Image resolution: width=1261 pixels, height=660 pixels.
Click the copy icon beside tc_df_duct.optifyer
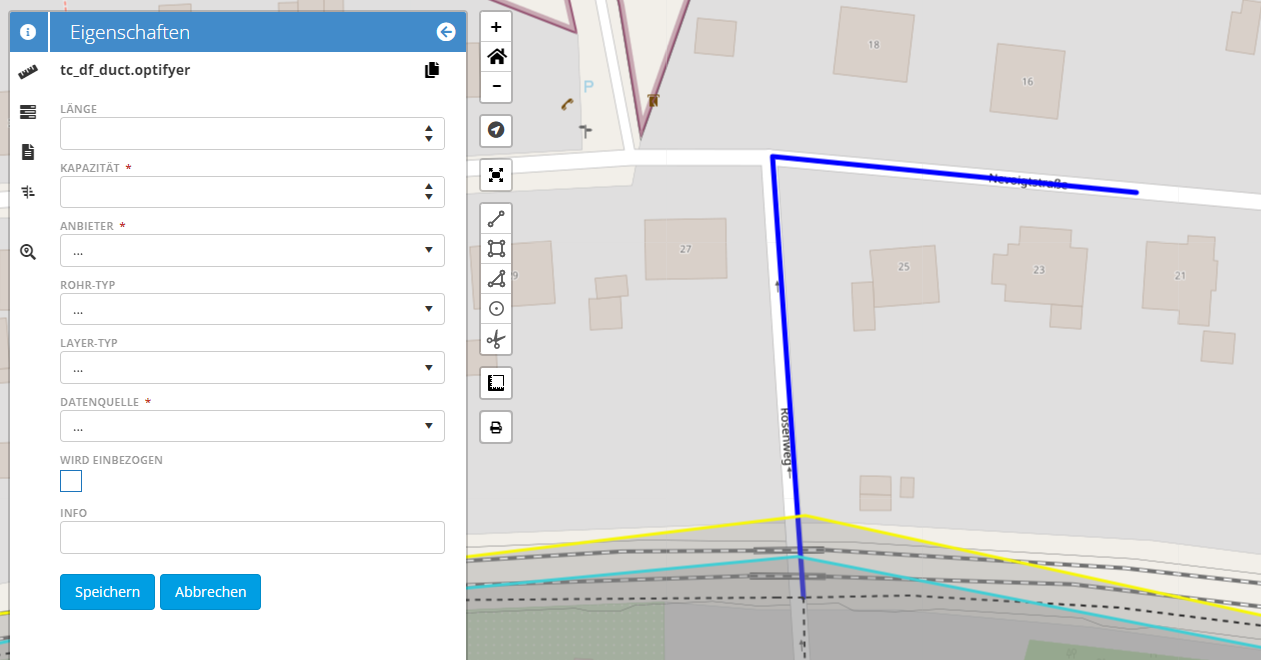click(432, 70)
